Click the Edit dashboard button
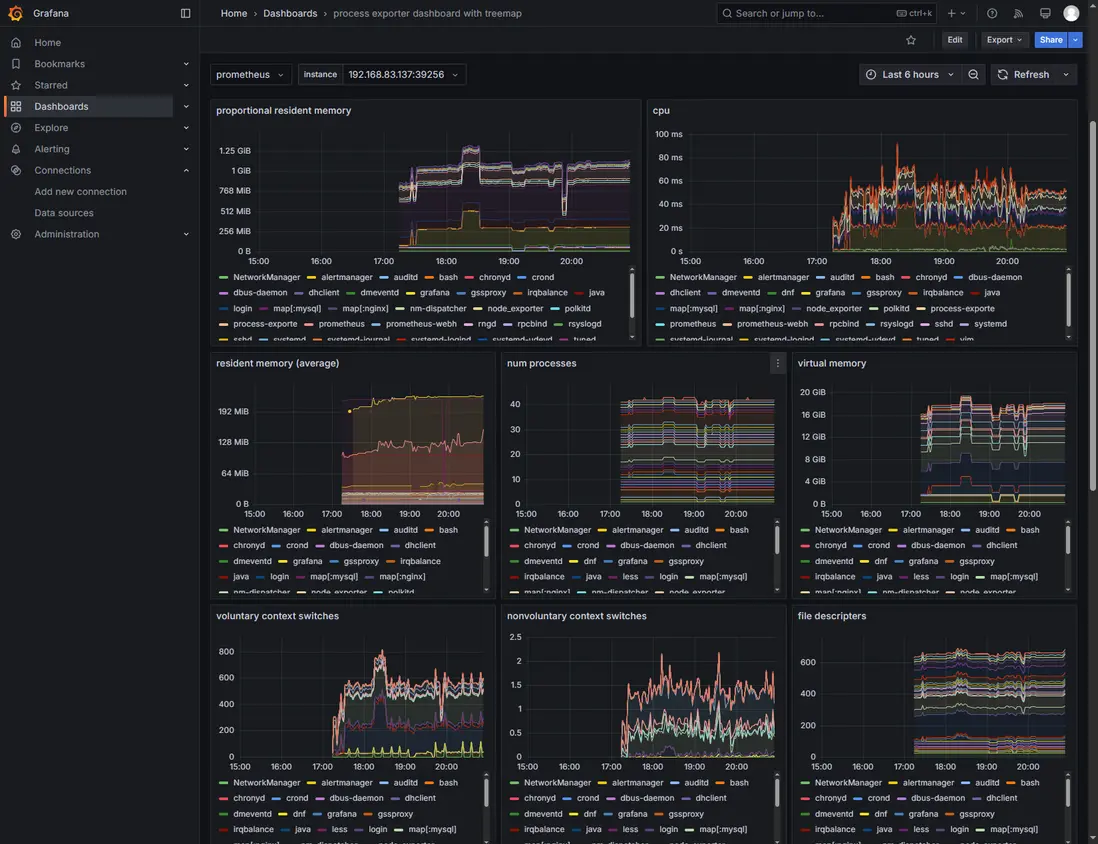Image resolution: width=1098 pixels, height=844 pixels. 955,40
